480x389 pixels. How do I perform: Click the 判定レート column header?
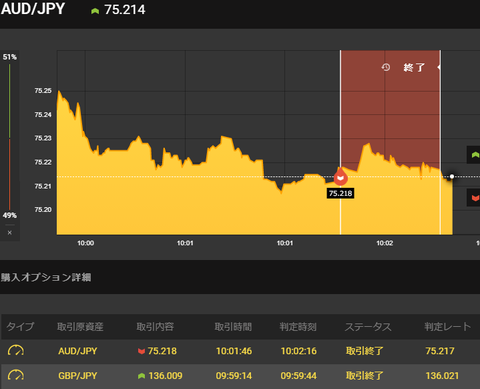point(448,327)
